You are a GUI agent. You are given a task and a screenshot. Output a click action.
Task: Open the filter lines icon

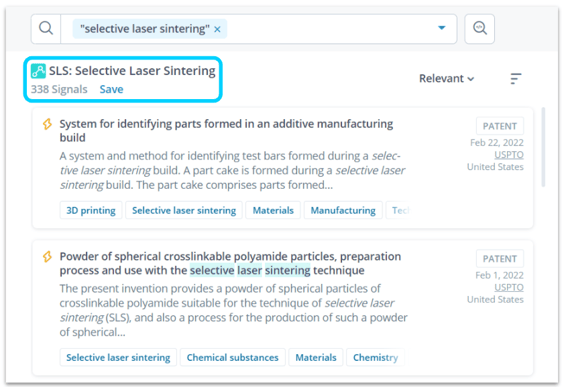pyautogui.click(x=515, y=78)
